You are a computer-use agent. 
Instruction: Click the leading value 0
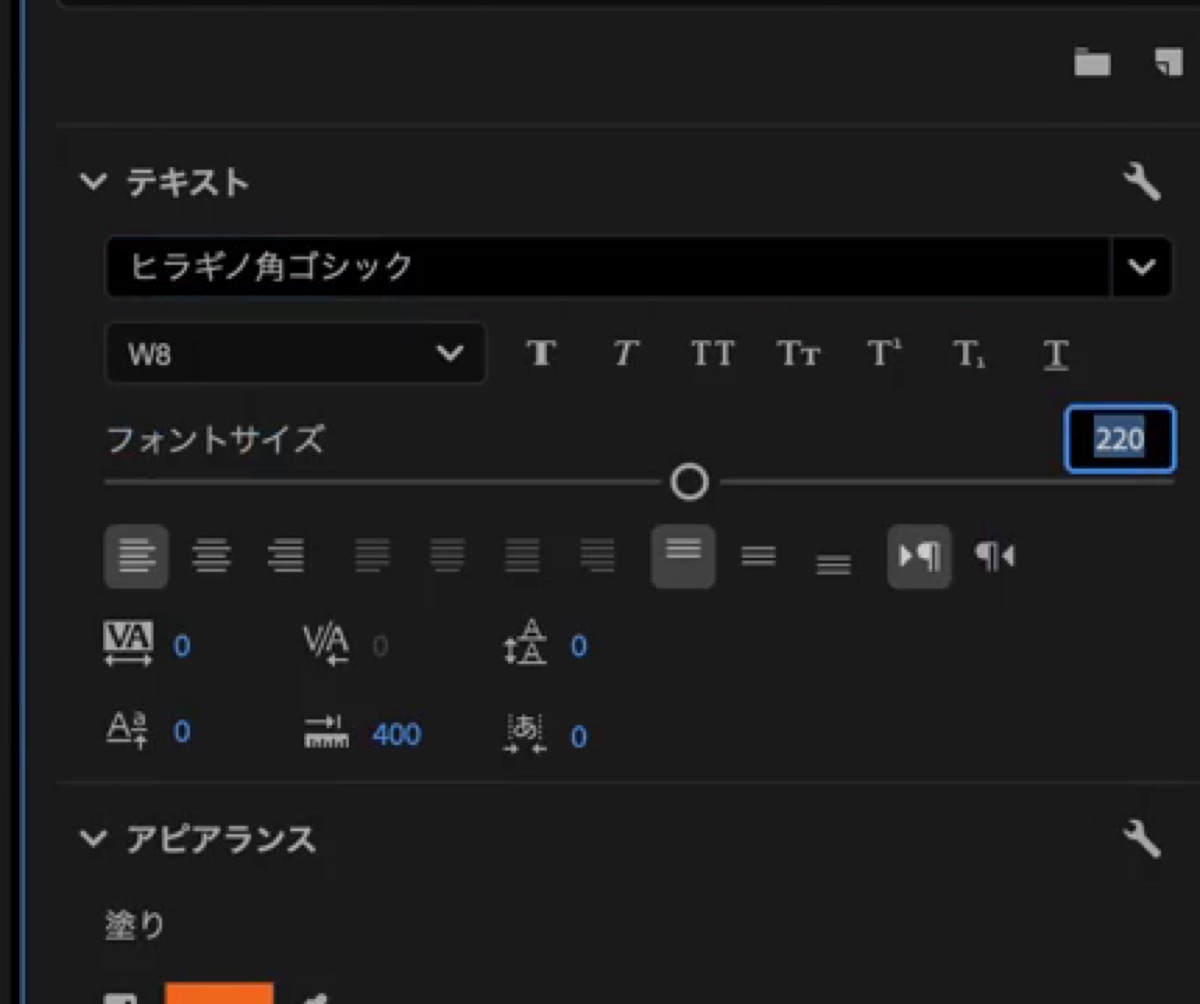point(579,646)
